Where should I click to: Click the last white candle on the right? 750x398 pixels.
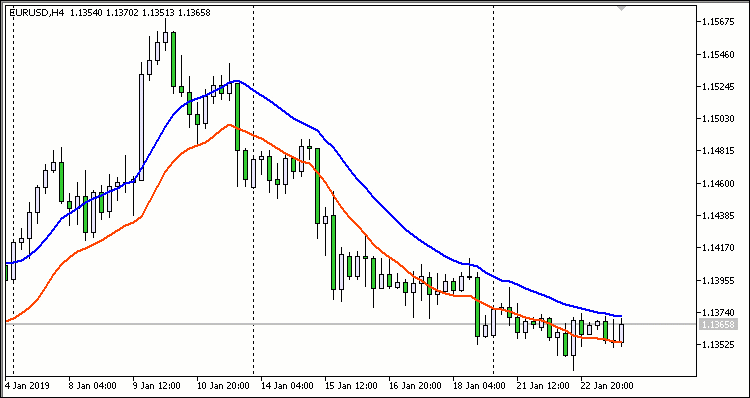[621, 333]
